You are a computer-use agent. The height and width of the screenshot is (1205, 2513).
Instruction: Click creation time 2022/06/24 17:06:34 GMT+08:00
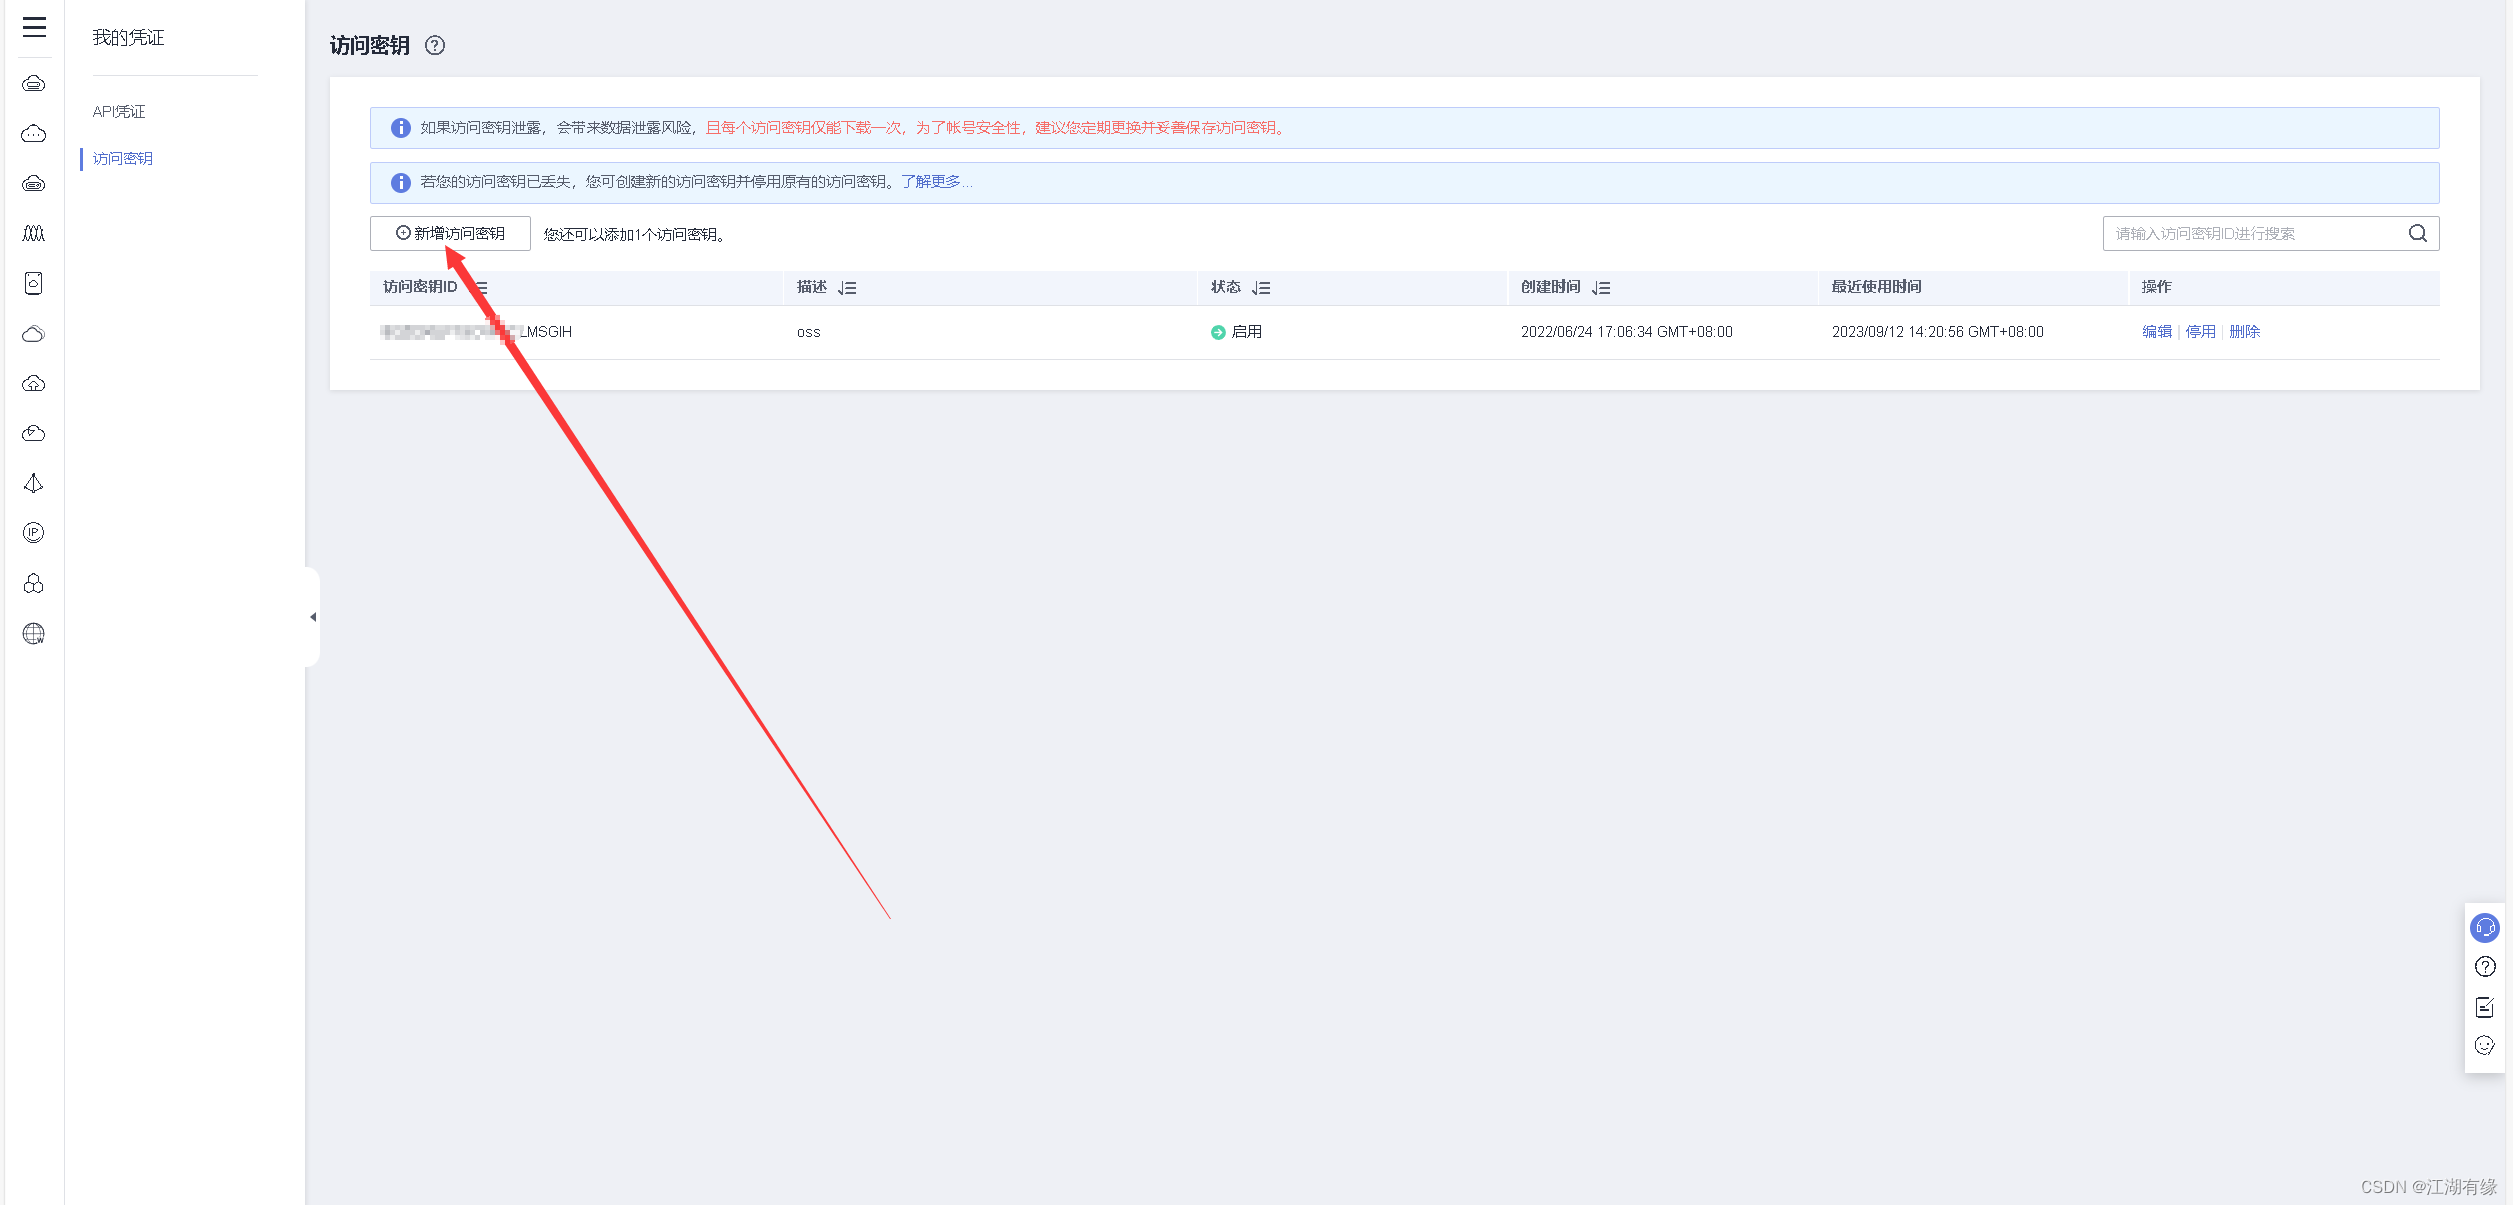[x=1627, y=332]
